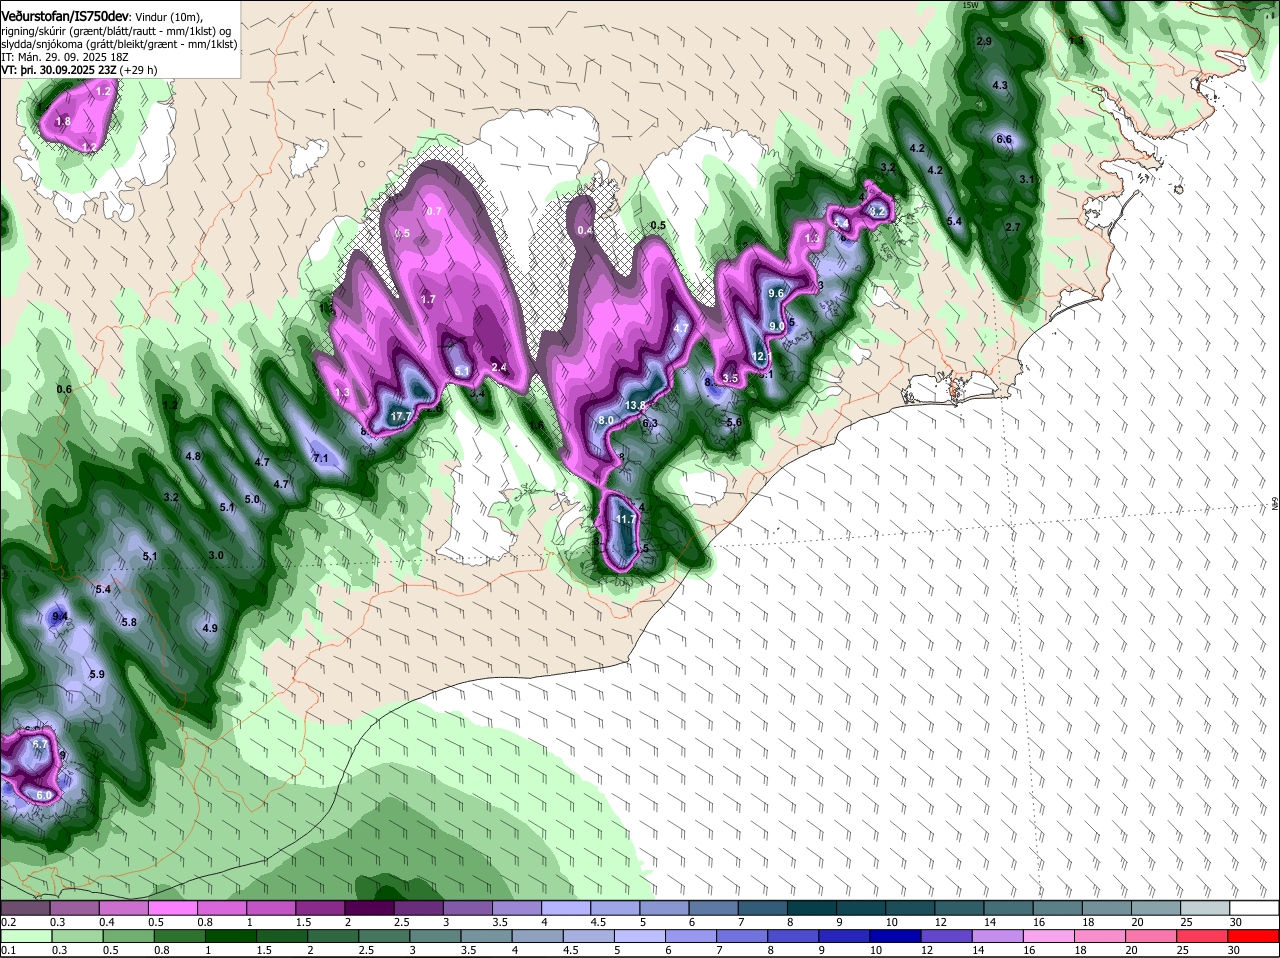Screen dimensions: 1280x958
Task: Click the 1.7 snow value label
Action: pos(428,300)
